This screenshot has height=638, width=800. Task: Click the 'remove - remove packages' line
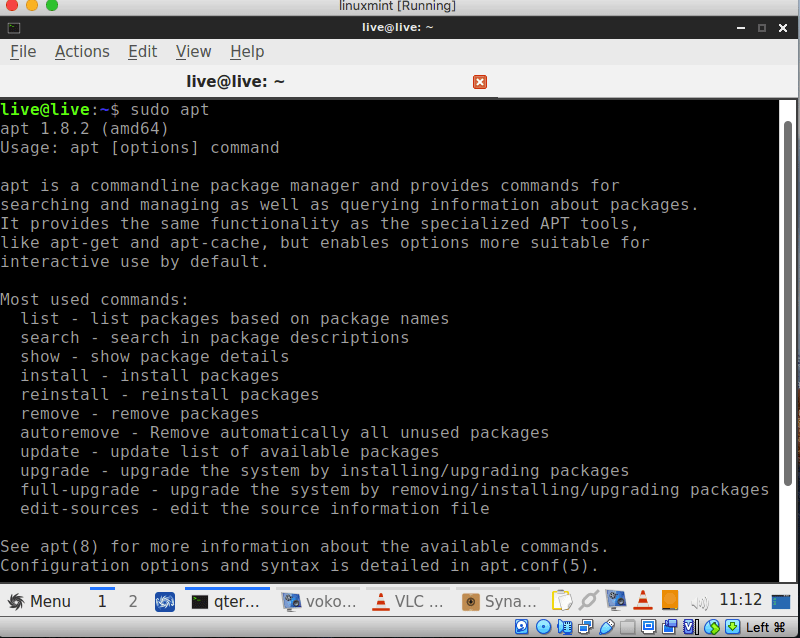click(x=140, y=413)
